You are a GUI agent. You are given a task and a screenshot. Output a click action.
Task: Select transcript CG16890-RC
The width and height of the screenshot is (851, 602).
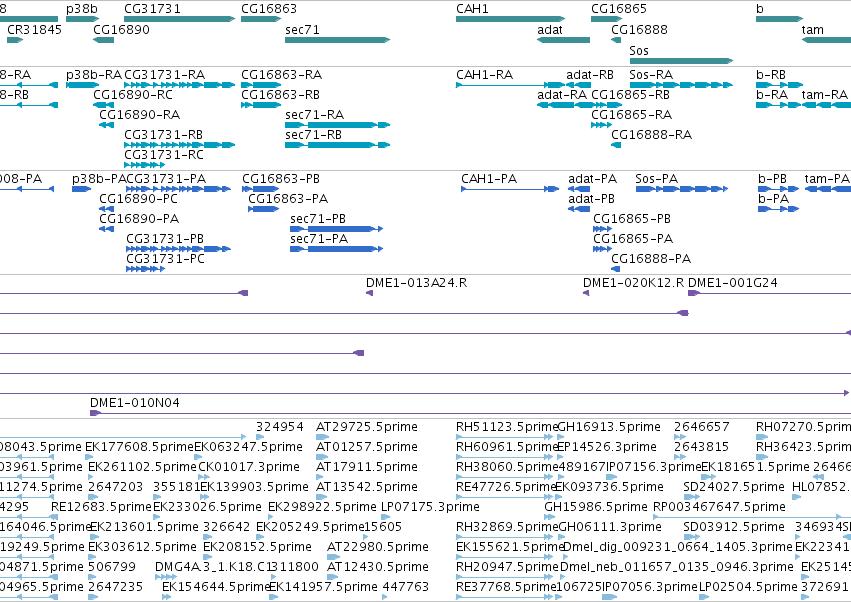(104, 105)
